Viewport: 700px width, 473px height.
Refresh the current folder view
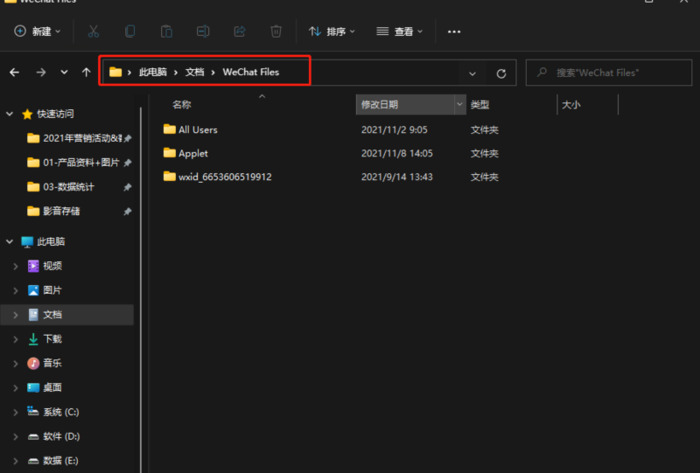pyautogui.click(x=501, y=73)
